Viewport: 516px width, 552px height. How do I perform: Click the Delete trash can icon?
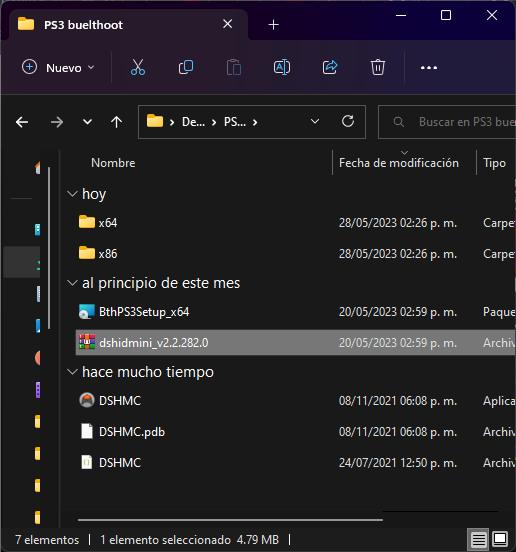click(378, 67)
